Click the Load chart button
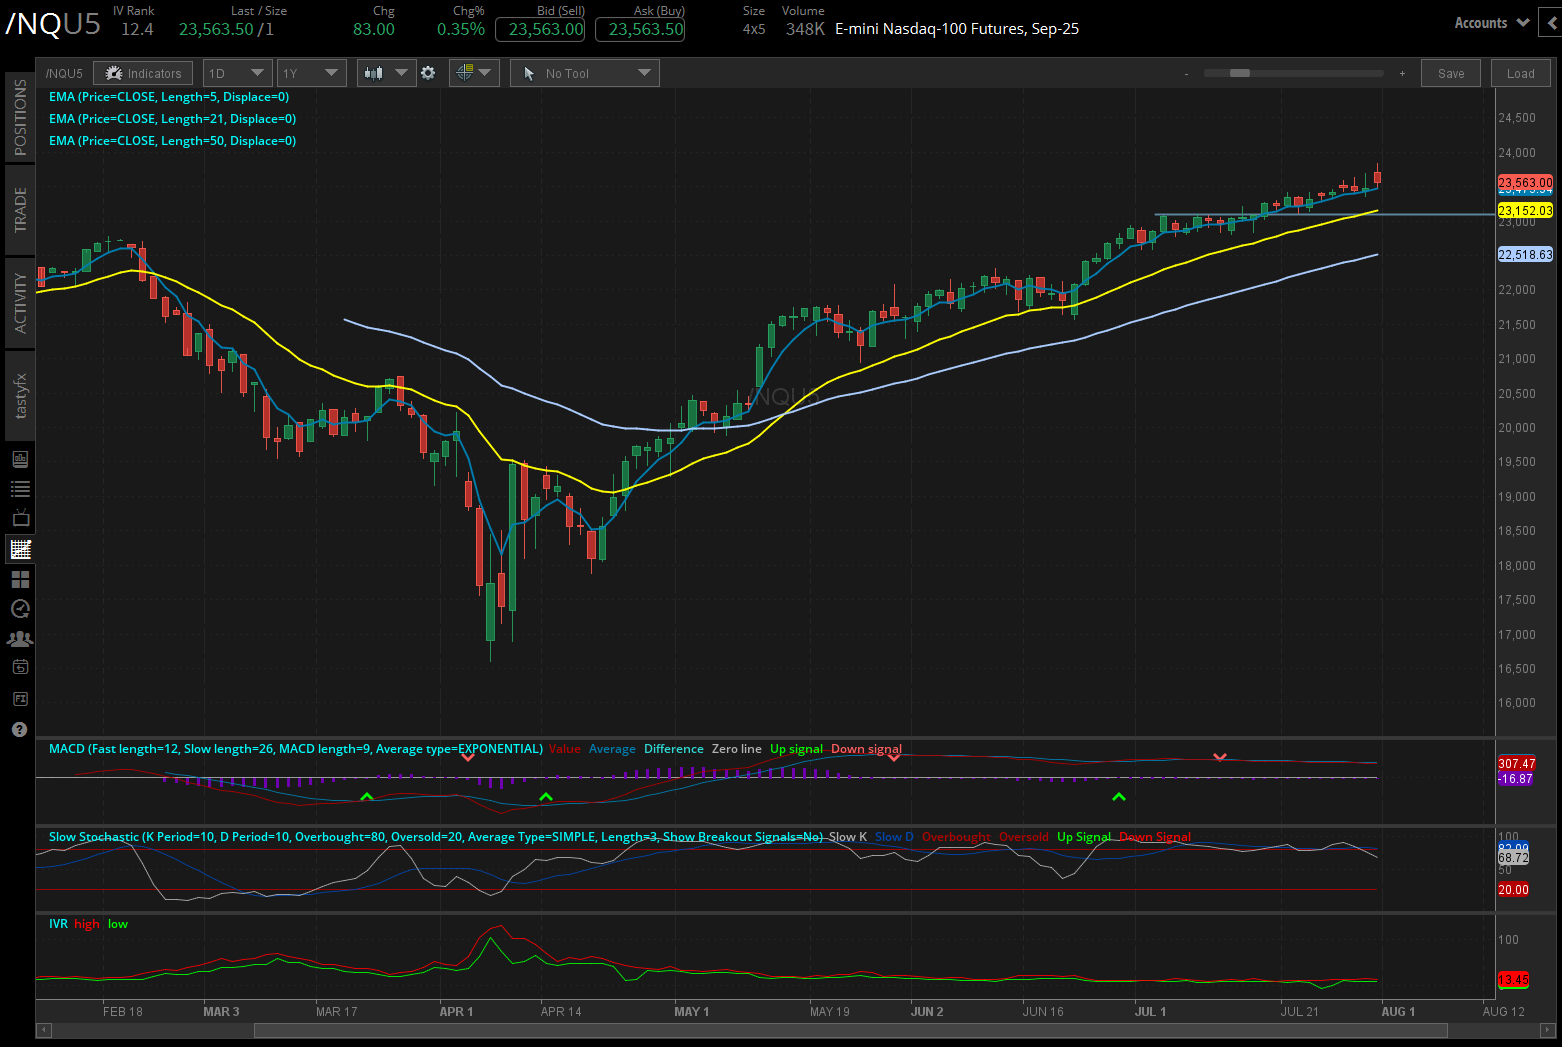Image resolution: width=1562 pixels, height=1047 pixels. point(1520,72)
